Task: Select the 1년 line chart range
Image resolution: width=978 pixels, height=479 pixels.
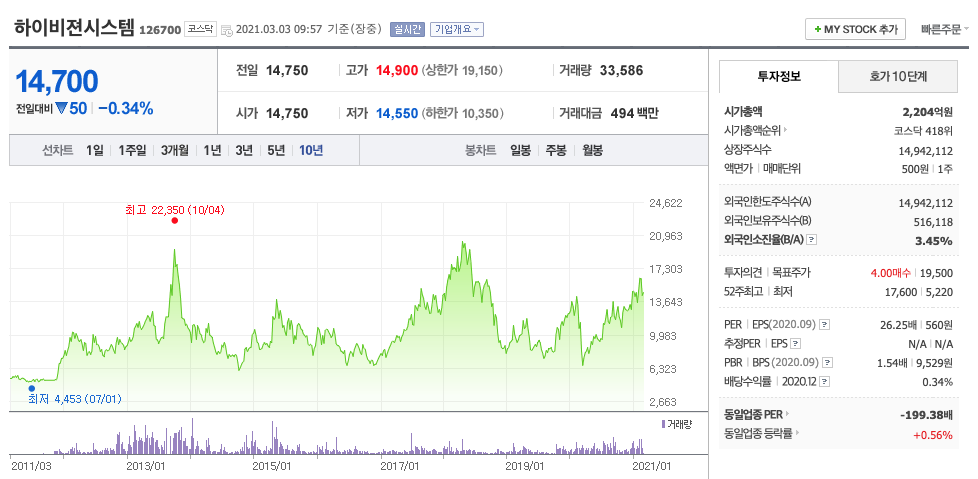Action: click(x=212, y=150)
